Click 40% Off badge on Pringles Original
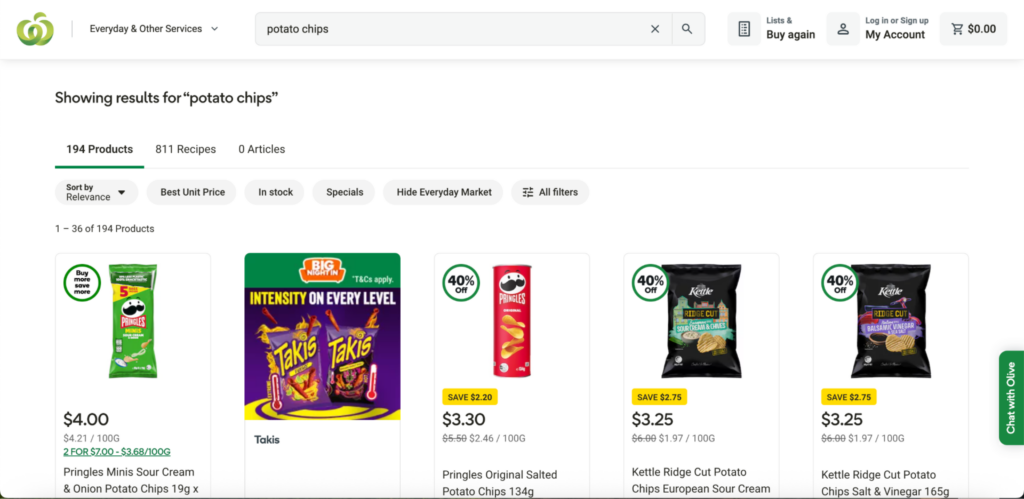The width and height of the screenshot is (1024, 499). pyautogui.click(x=461, y=282)
